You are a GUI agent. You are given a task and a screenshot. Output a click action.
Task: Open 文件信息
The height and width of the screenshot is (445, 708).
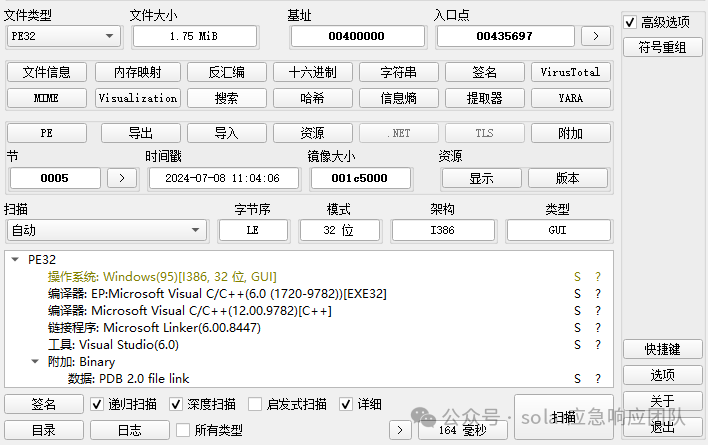pyautogui.click(x=47, y=72)
